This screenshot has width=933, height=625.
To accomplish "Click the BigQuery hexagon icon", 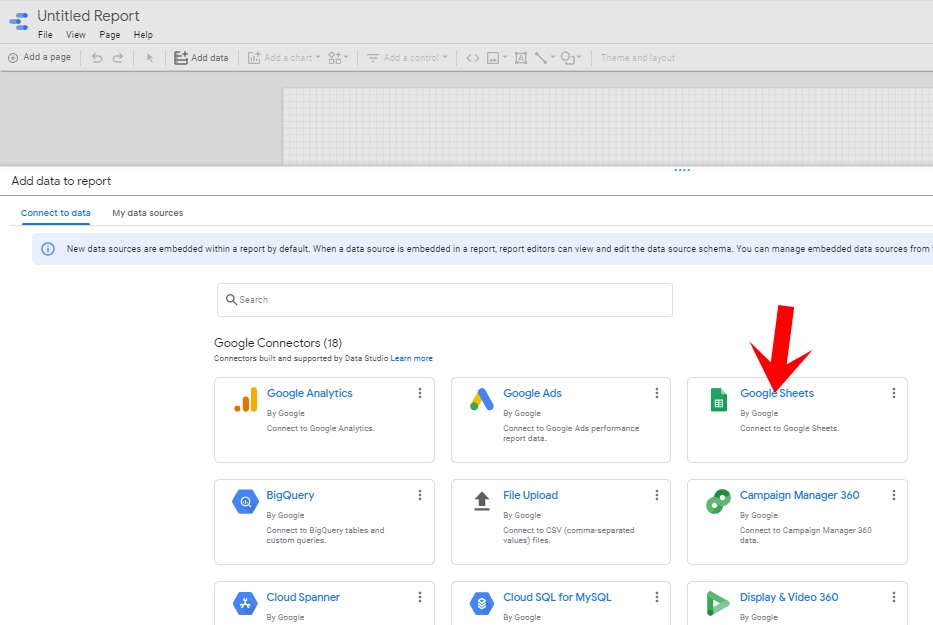I will [245, 501].
